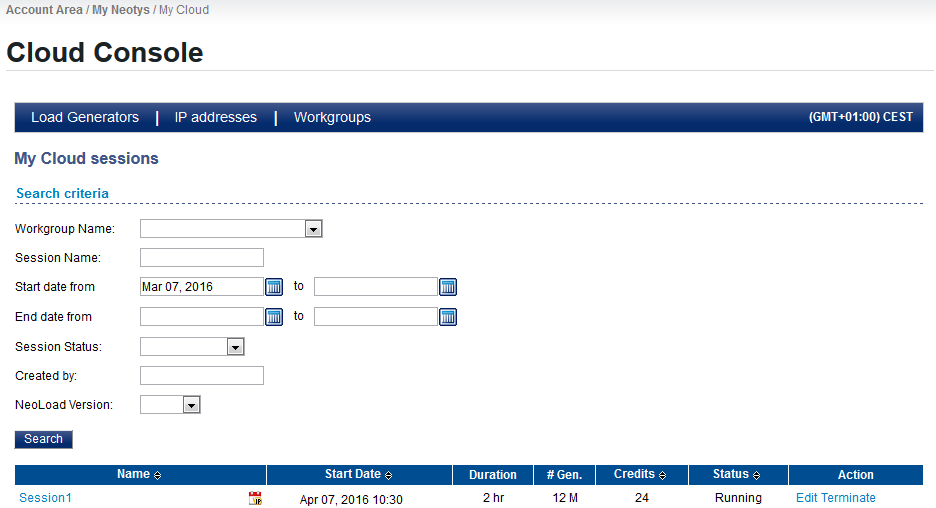The image size is (936, 508).
Task: Expand the Session Status dropdown
Action: click(x=235, y=347)
